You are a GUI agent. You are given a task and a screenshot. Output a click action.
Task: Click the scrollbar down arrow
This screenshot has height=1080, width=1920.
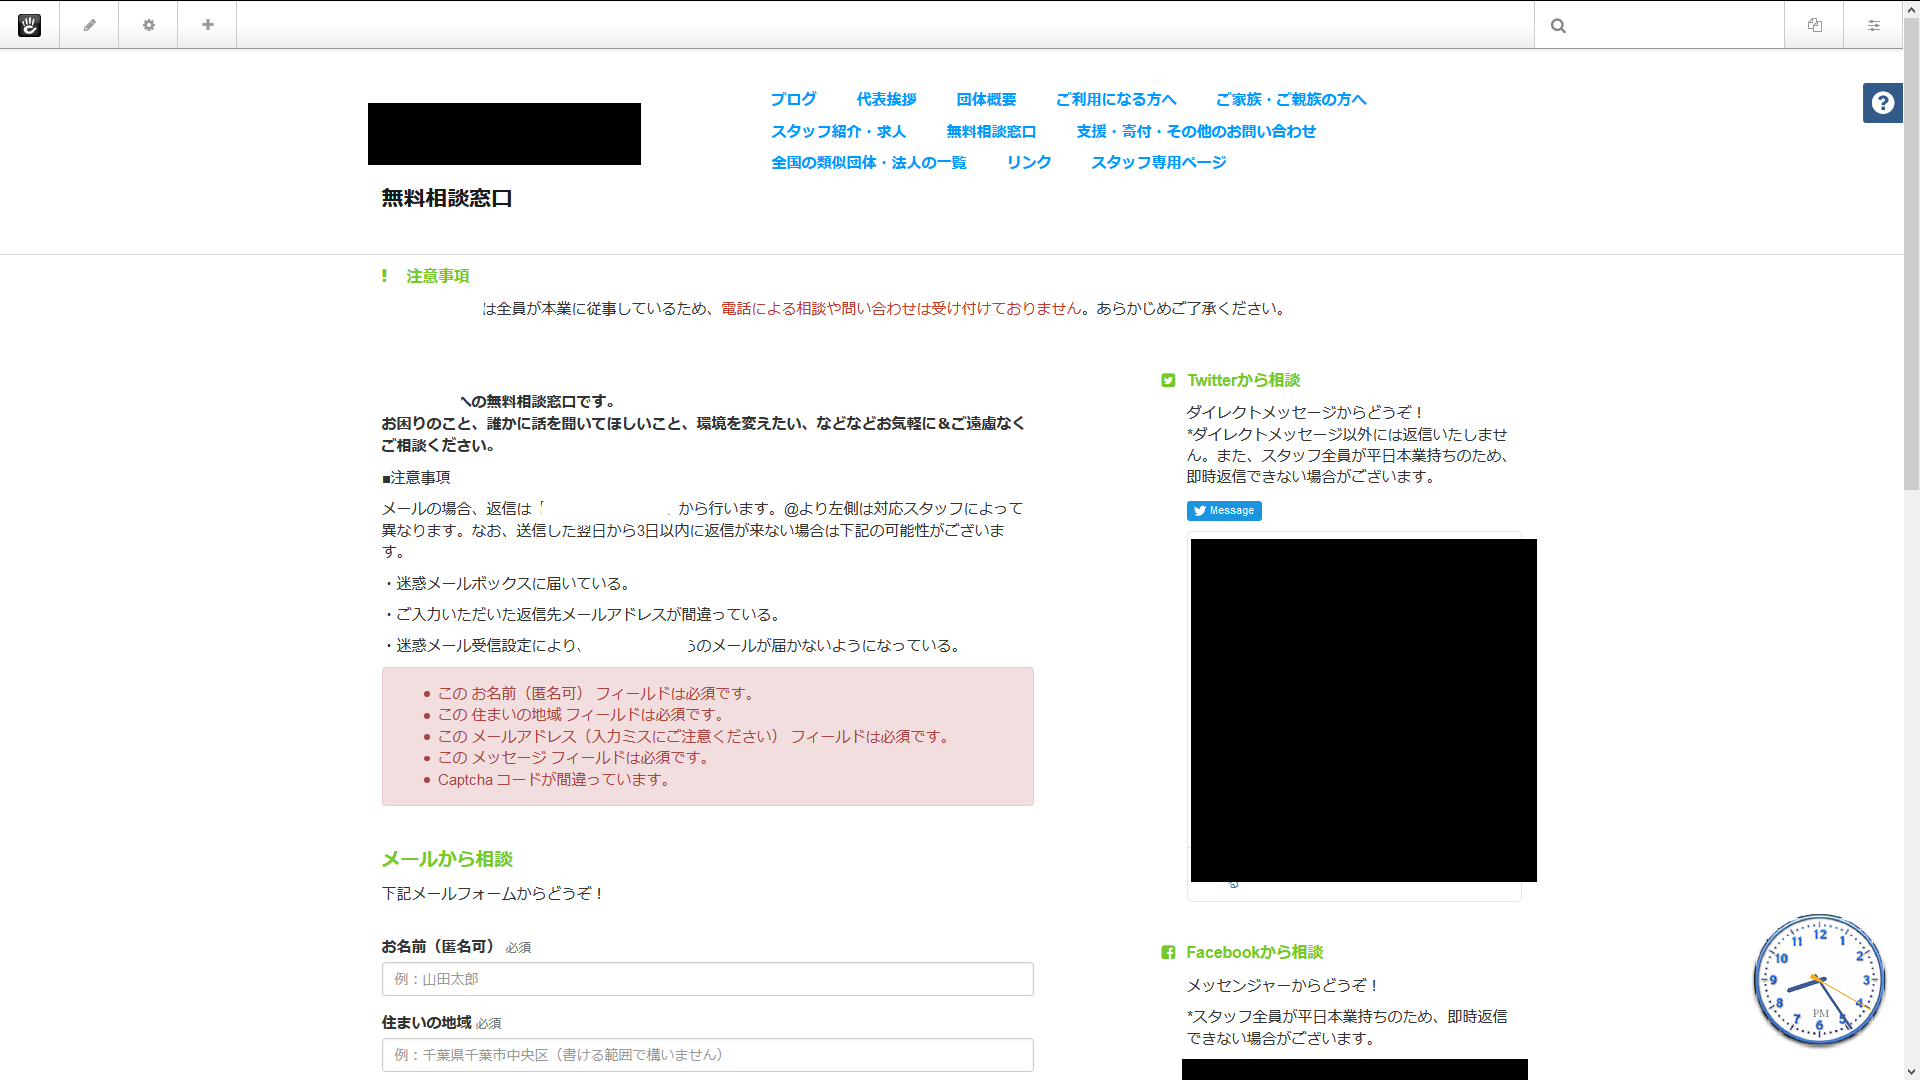point(1911,1072)
